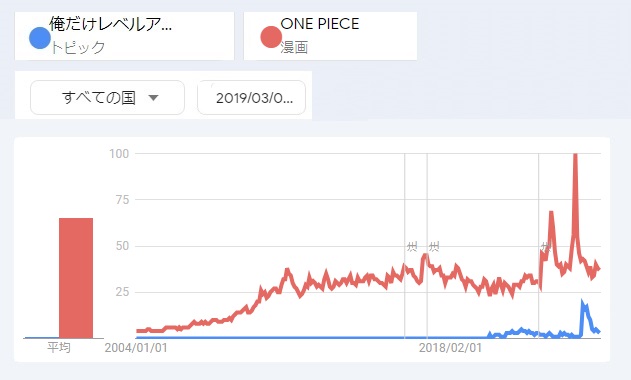
Task: Click the red ONE PIECE color dot
Action: [x=271, y=37]
